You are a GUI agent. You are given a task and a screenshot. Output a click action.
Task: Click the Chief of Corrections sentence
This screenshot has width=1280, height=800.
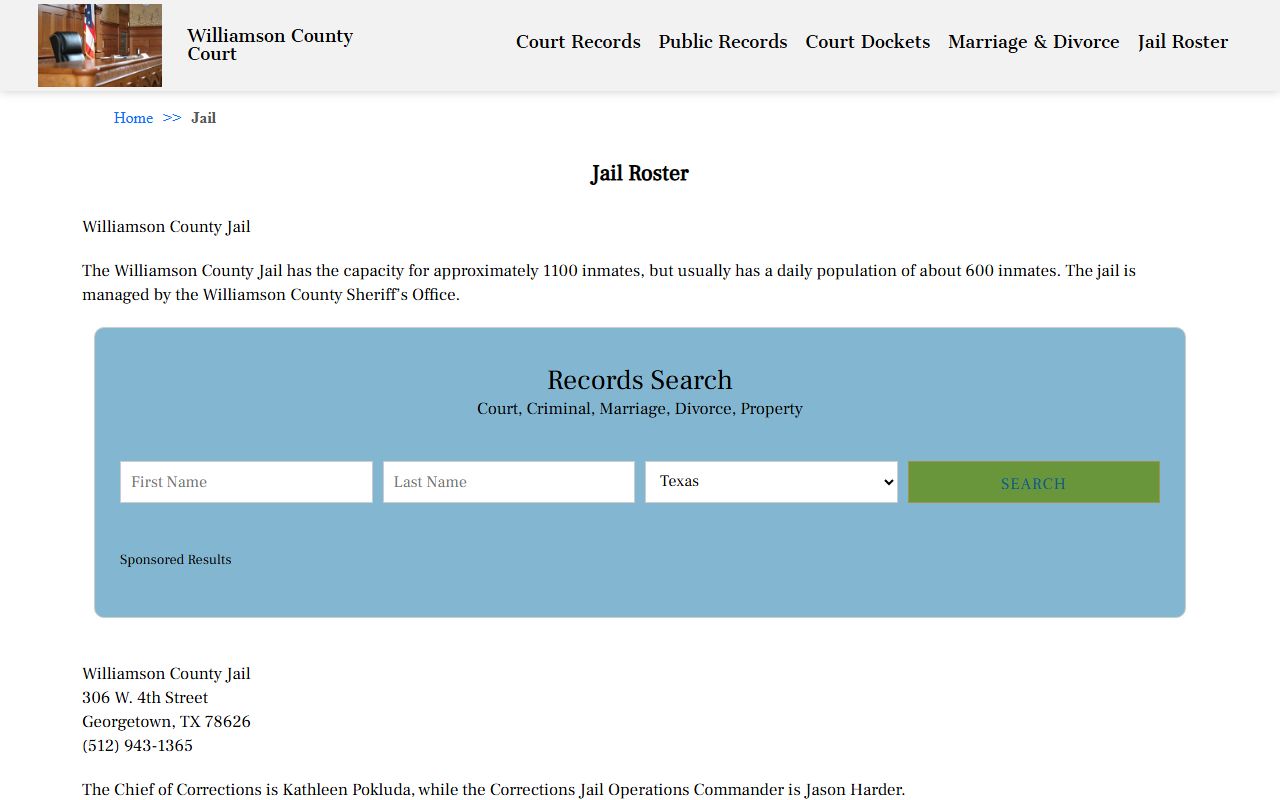point(494,790)
